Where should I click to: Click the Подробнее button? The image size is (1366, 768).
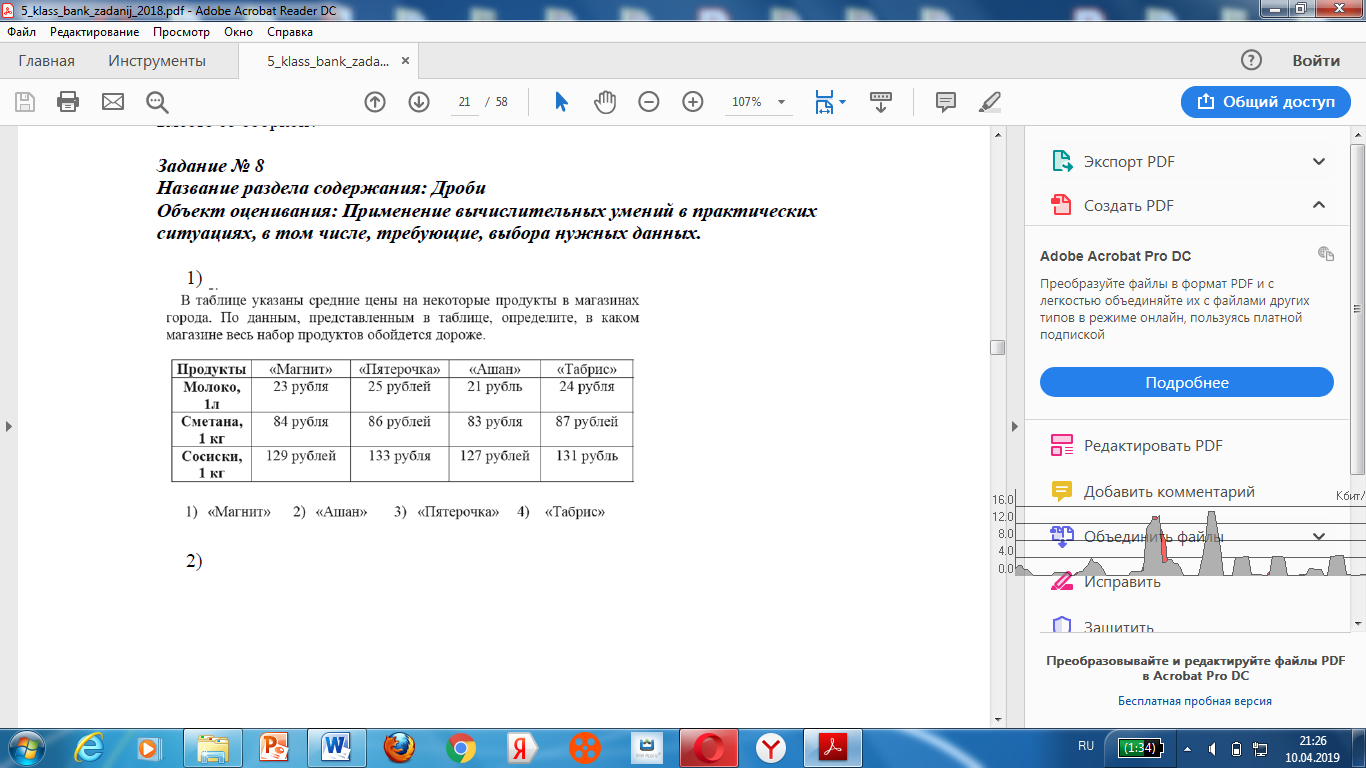(x=1187, y=383)
